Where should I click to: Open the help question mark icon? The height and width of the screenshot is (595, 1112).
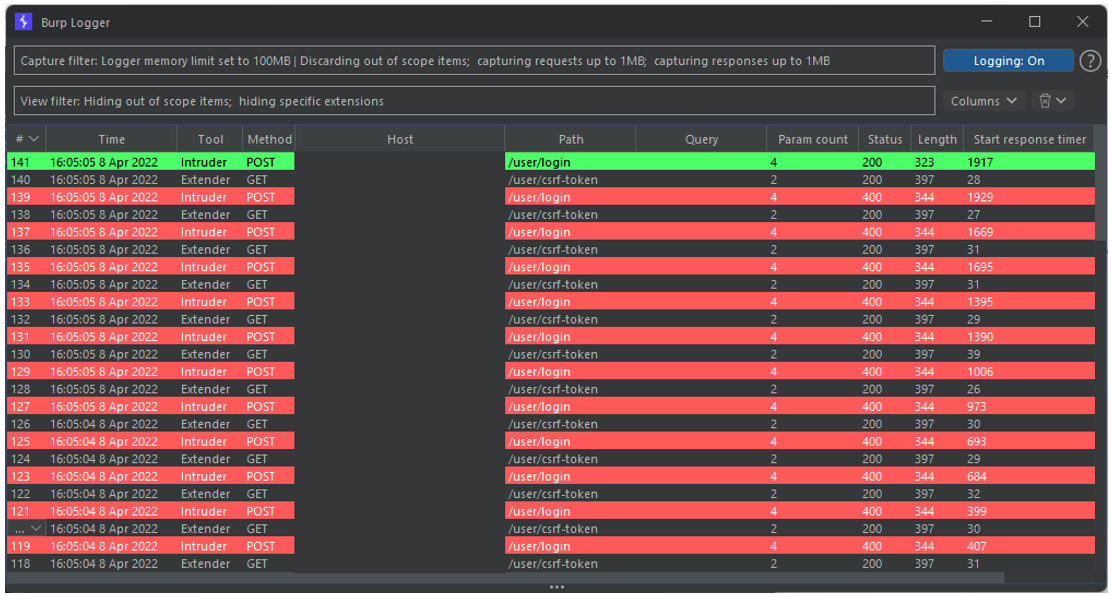1090,61
